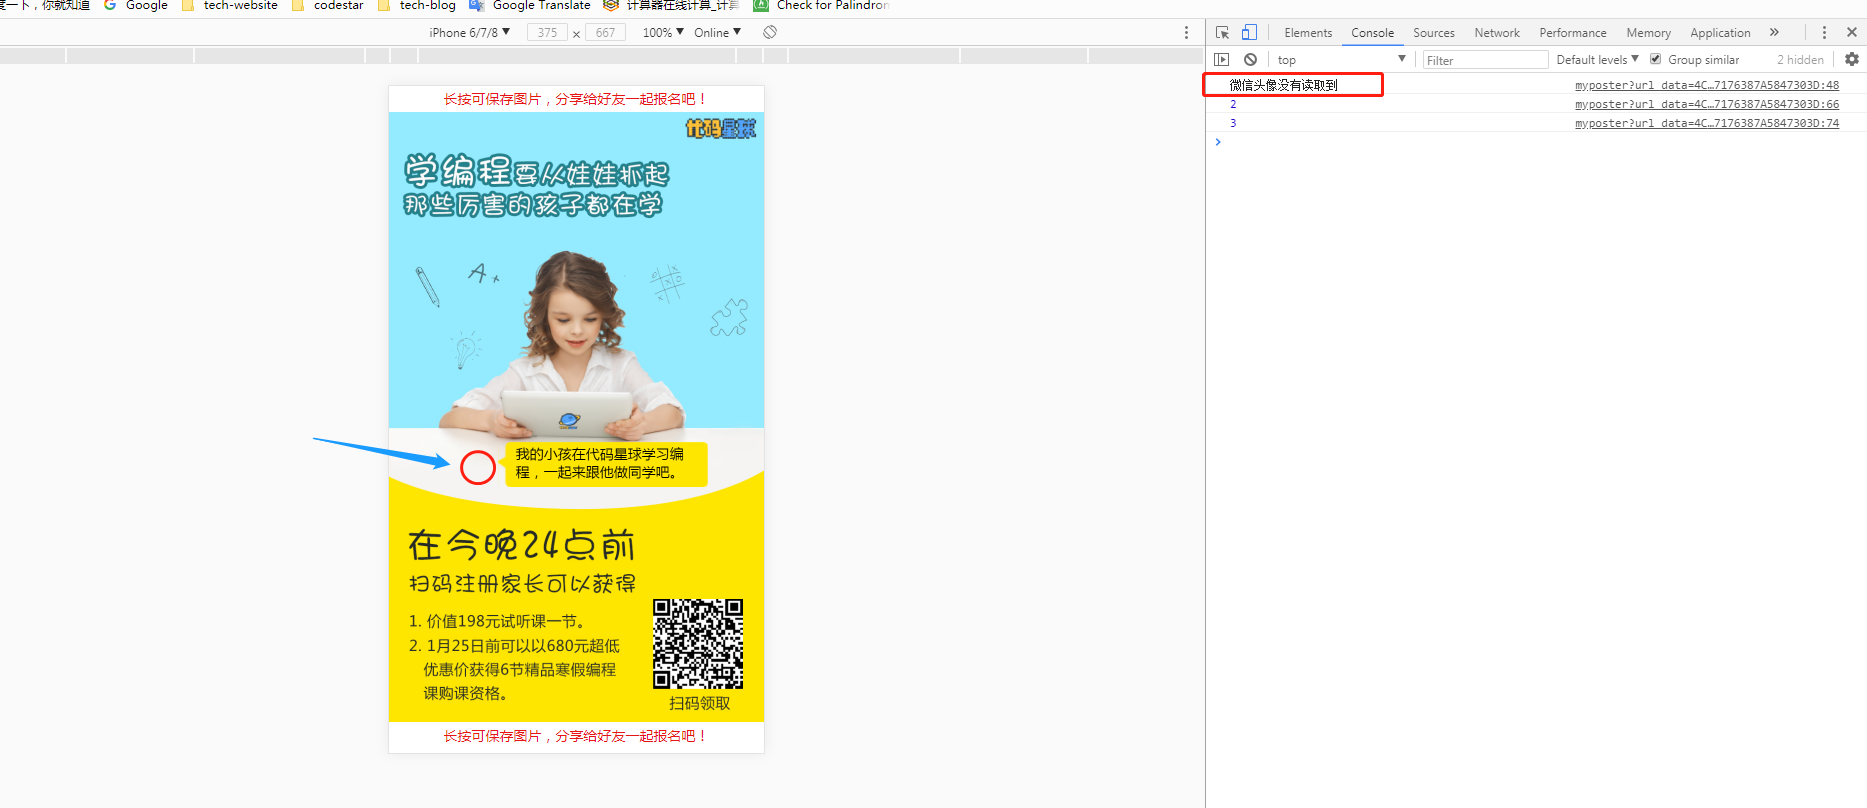
Task: Open the Performance tab
Action: [1573, 33]
